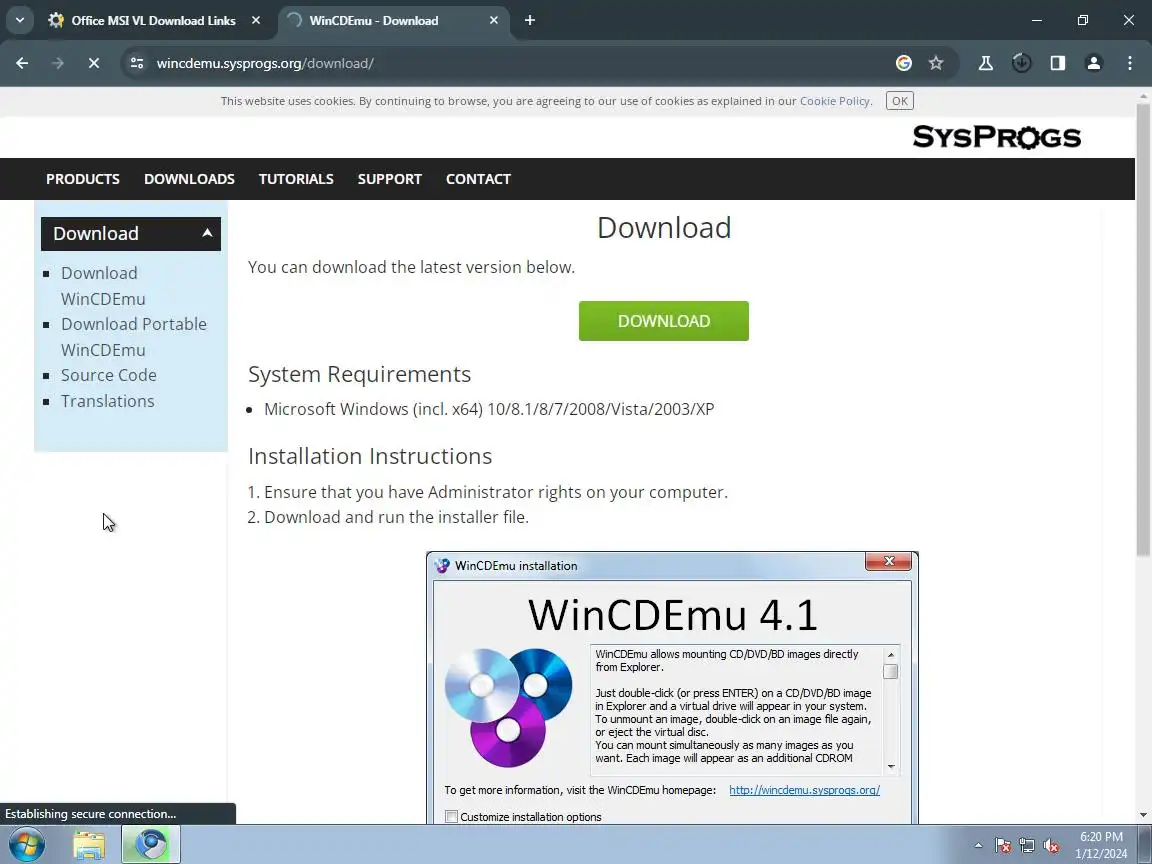Screen dimensions: 1152x864
Task: Click the page scrollbar down arrow
Action: pos(1143,815)
